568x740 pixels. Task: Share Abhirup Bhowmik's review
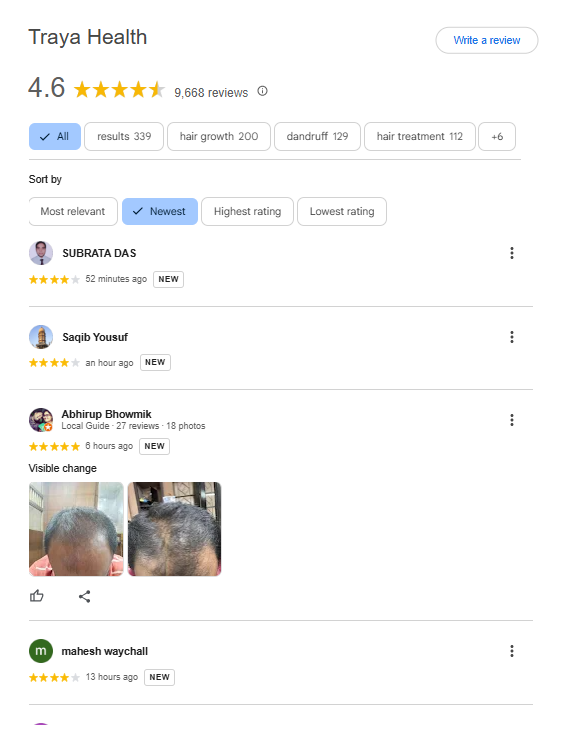(84, 597)
